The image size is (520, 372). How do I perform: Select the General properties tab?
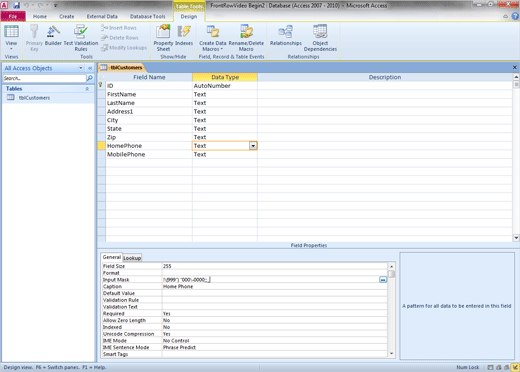(x=112, y=257)
